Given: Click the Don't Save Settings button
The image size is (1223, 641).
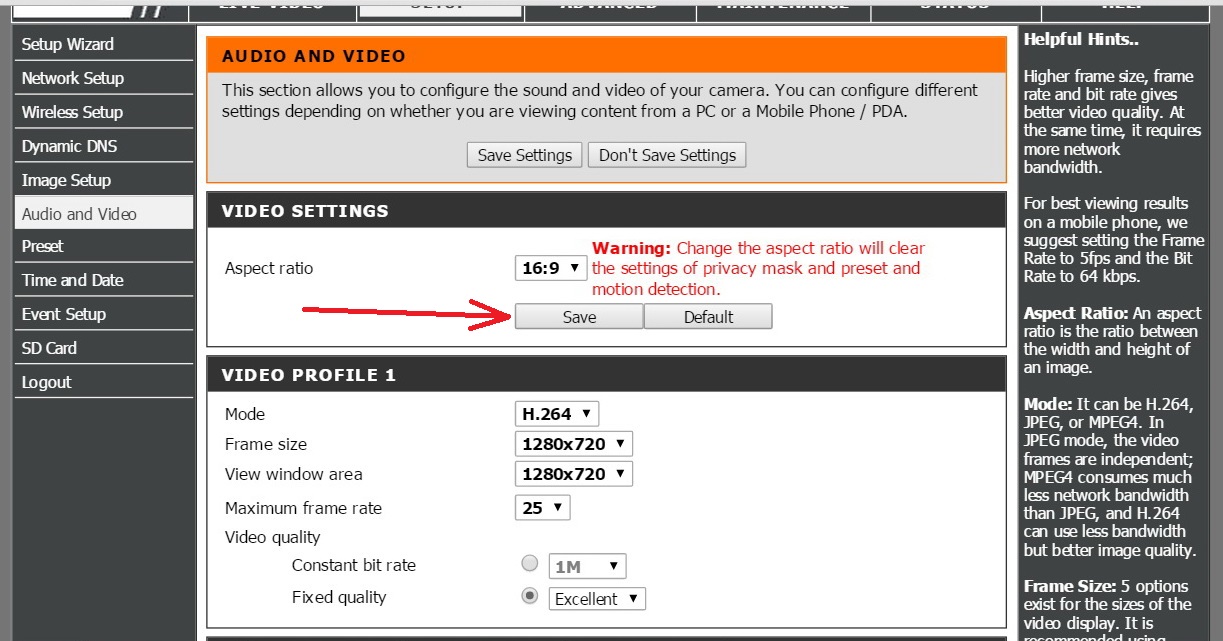Looking at the screenshot, I should pos(667,155).
